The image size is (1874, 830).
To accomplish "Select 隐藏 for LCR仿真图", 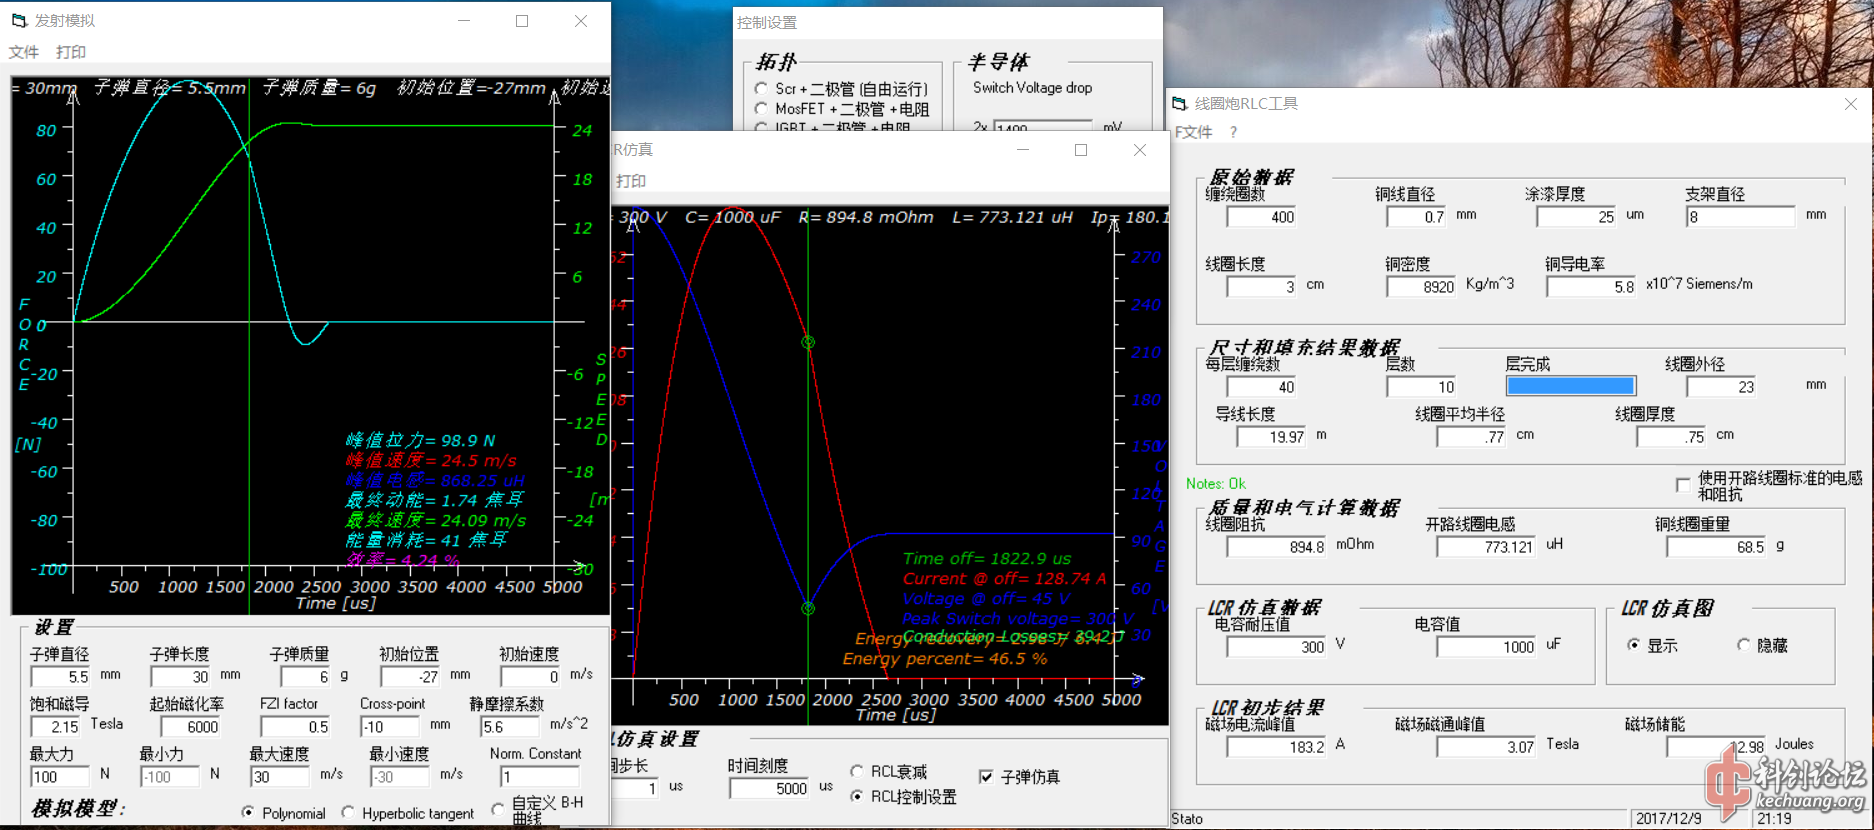I will tap(1744, 645).
